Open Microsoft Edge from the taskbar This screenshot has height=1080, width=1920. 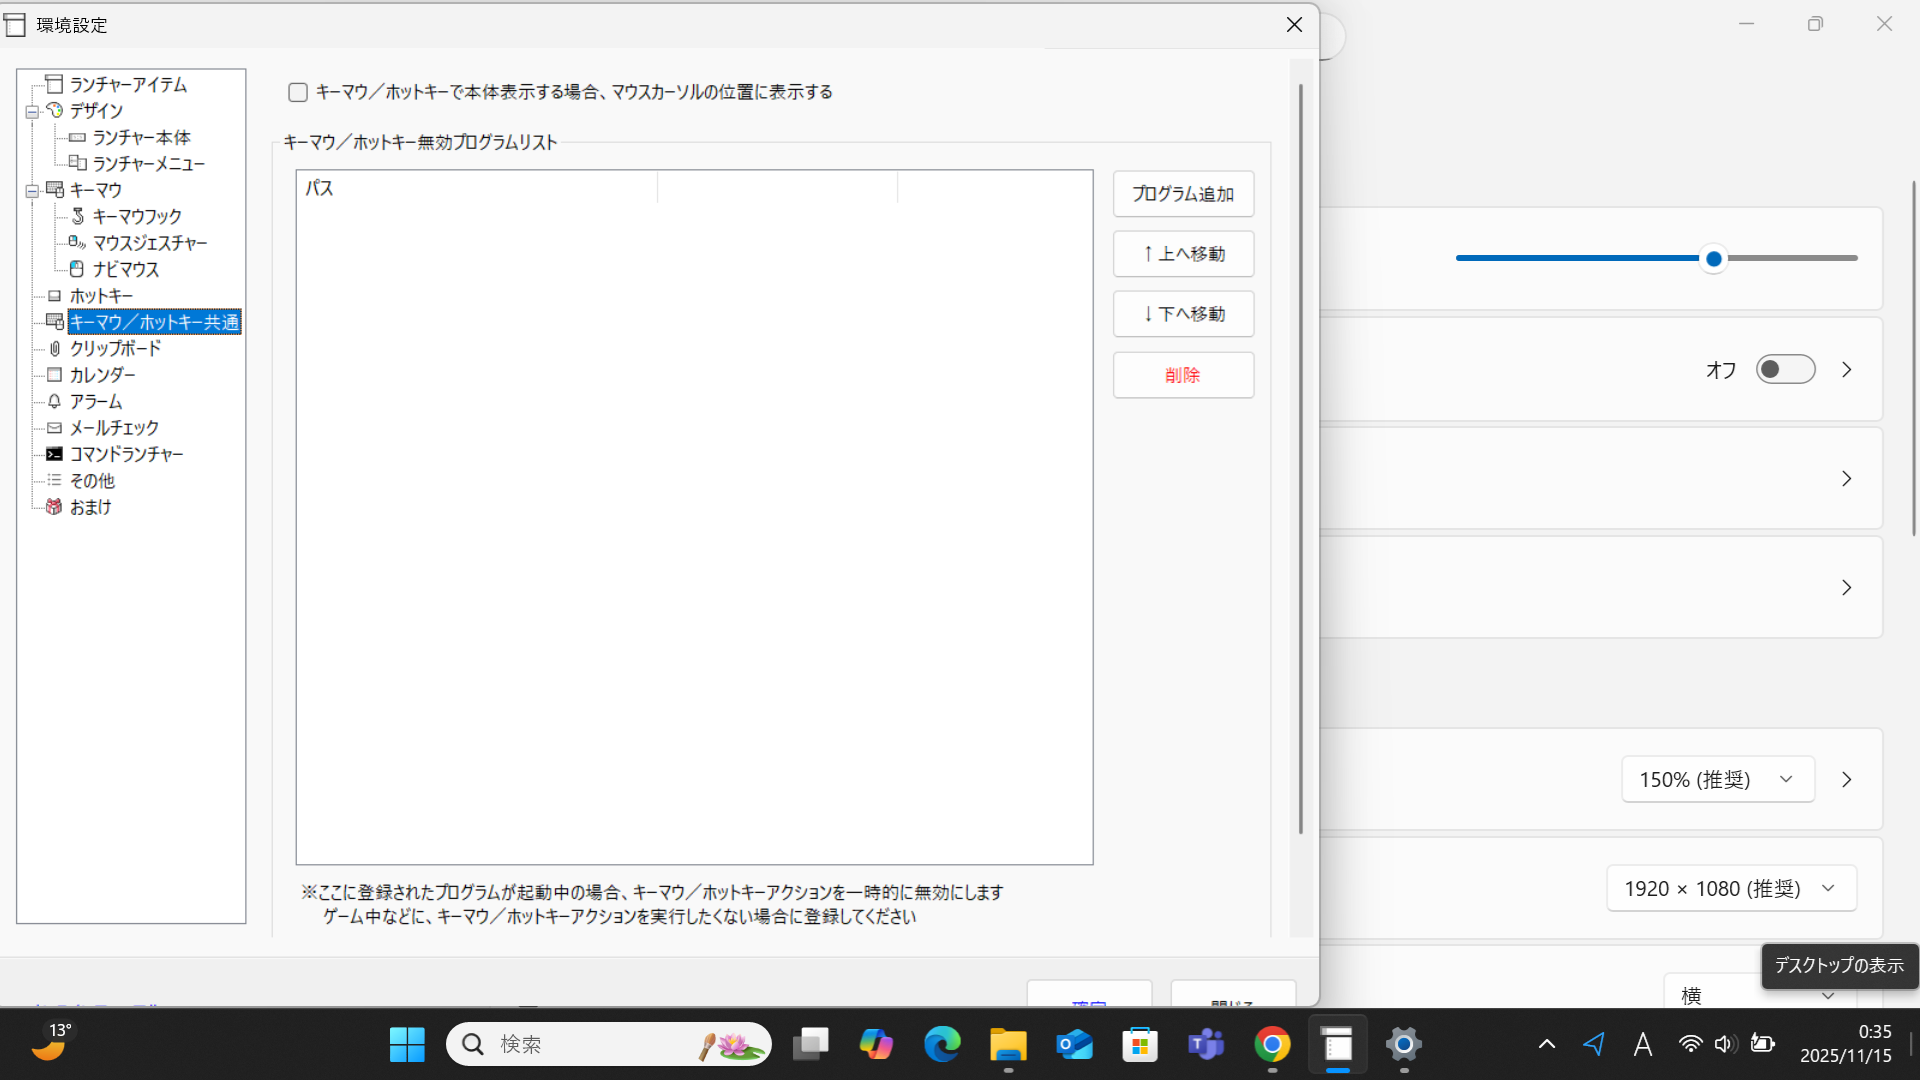coord(941,1045)
